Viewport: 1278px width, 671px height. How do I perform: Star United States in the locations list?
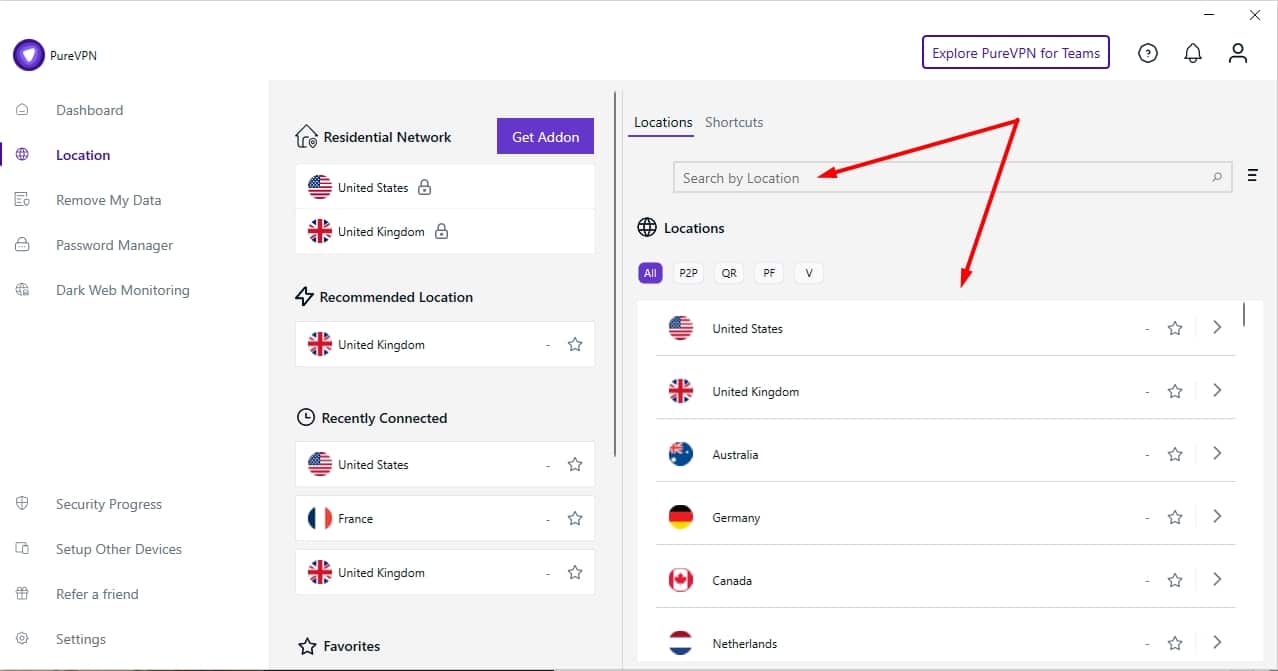click(x=1175, y=328)
